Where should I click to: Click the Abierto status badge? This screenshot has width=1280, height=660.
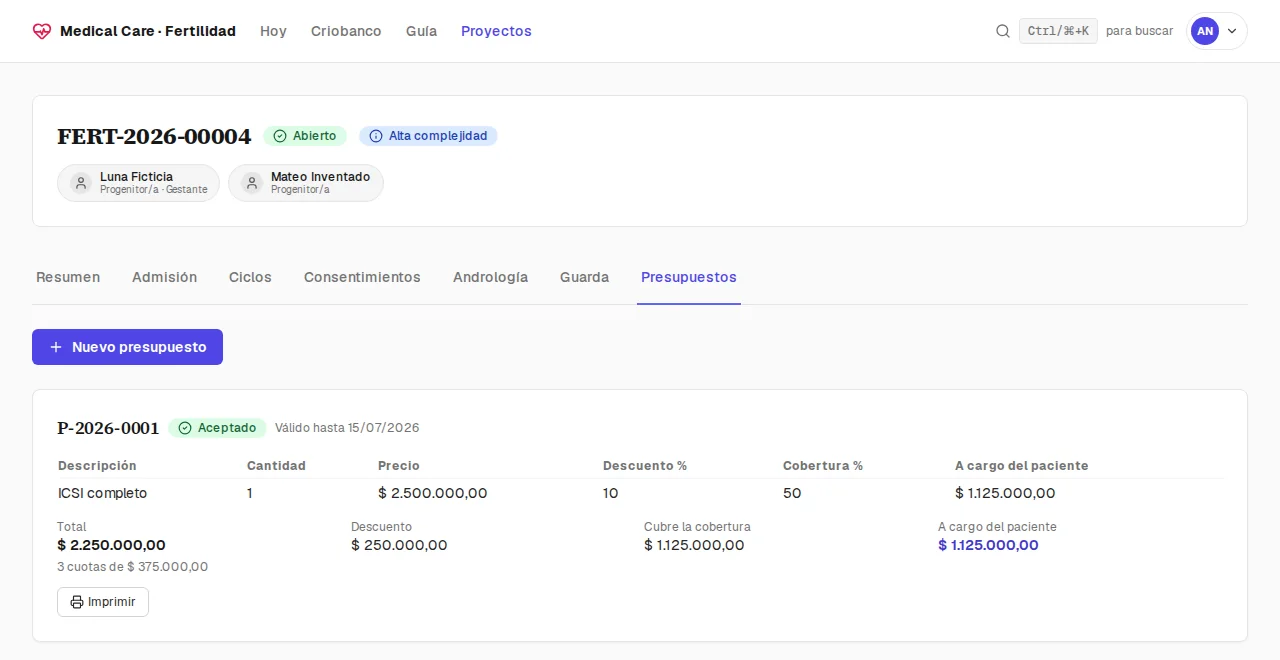(305, 136)
